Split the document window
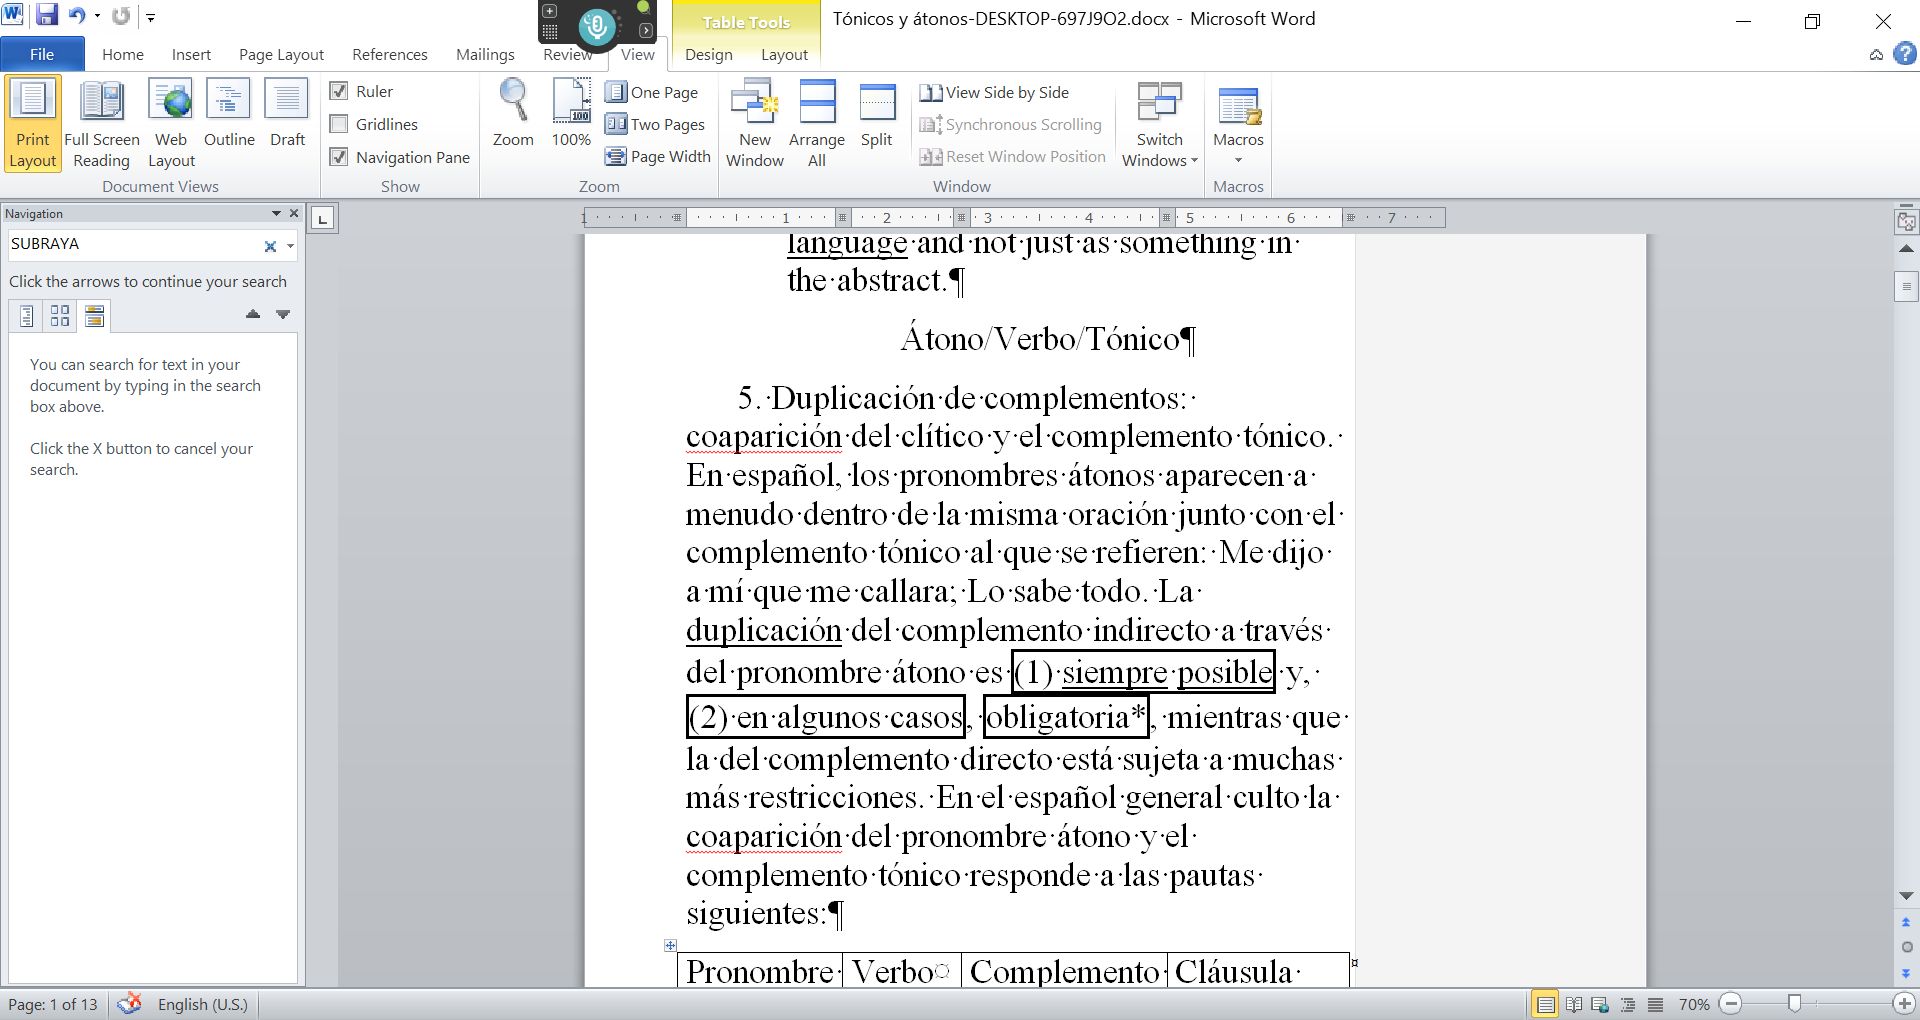Screen dimensions: 1920x1020 point(876,114)
